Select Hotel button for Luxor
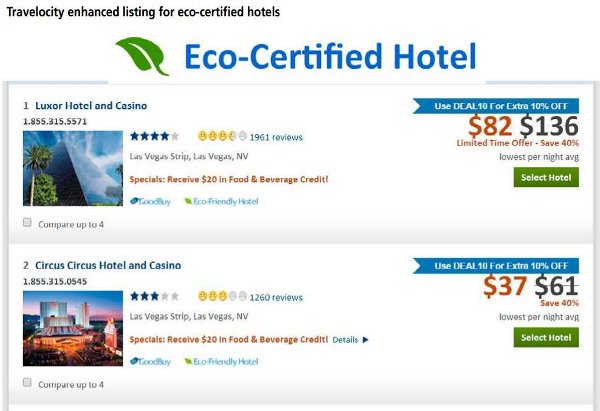Viewport: 600px width, 411px height. (546, 178)
